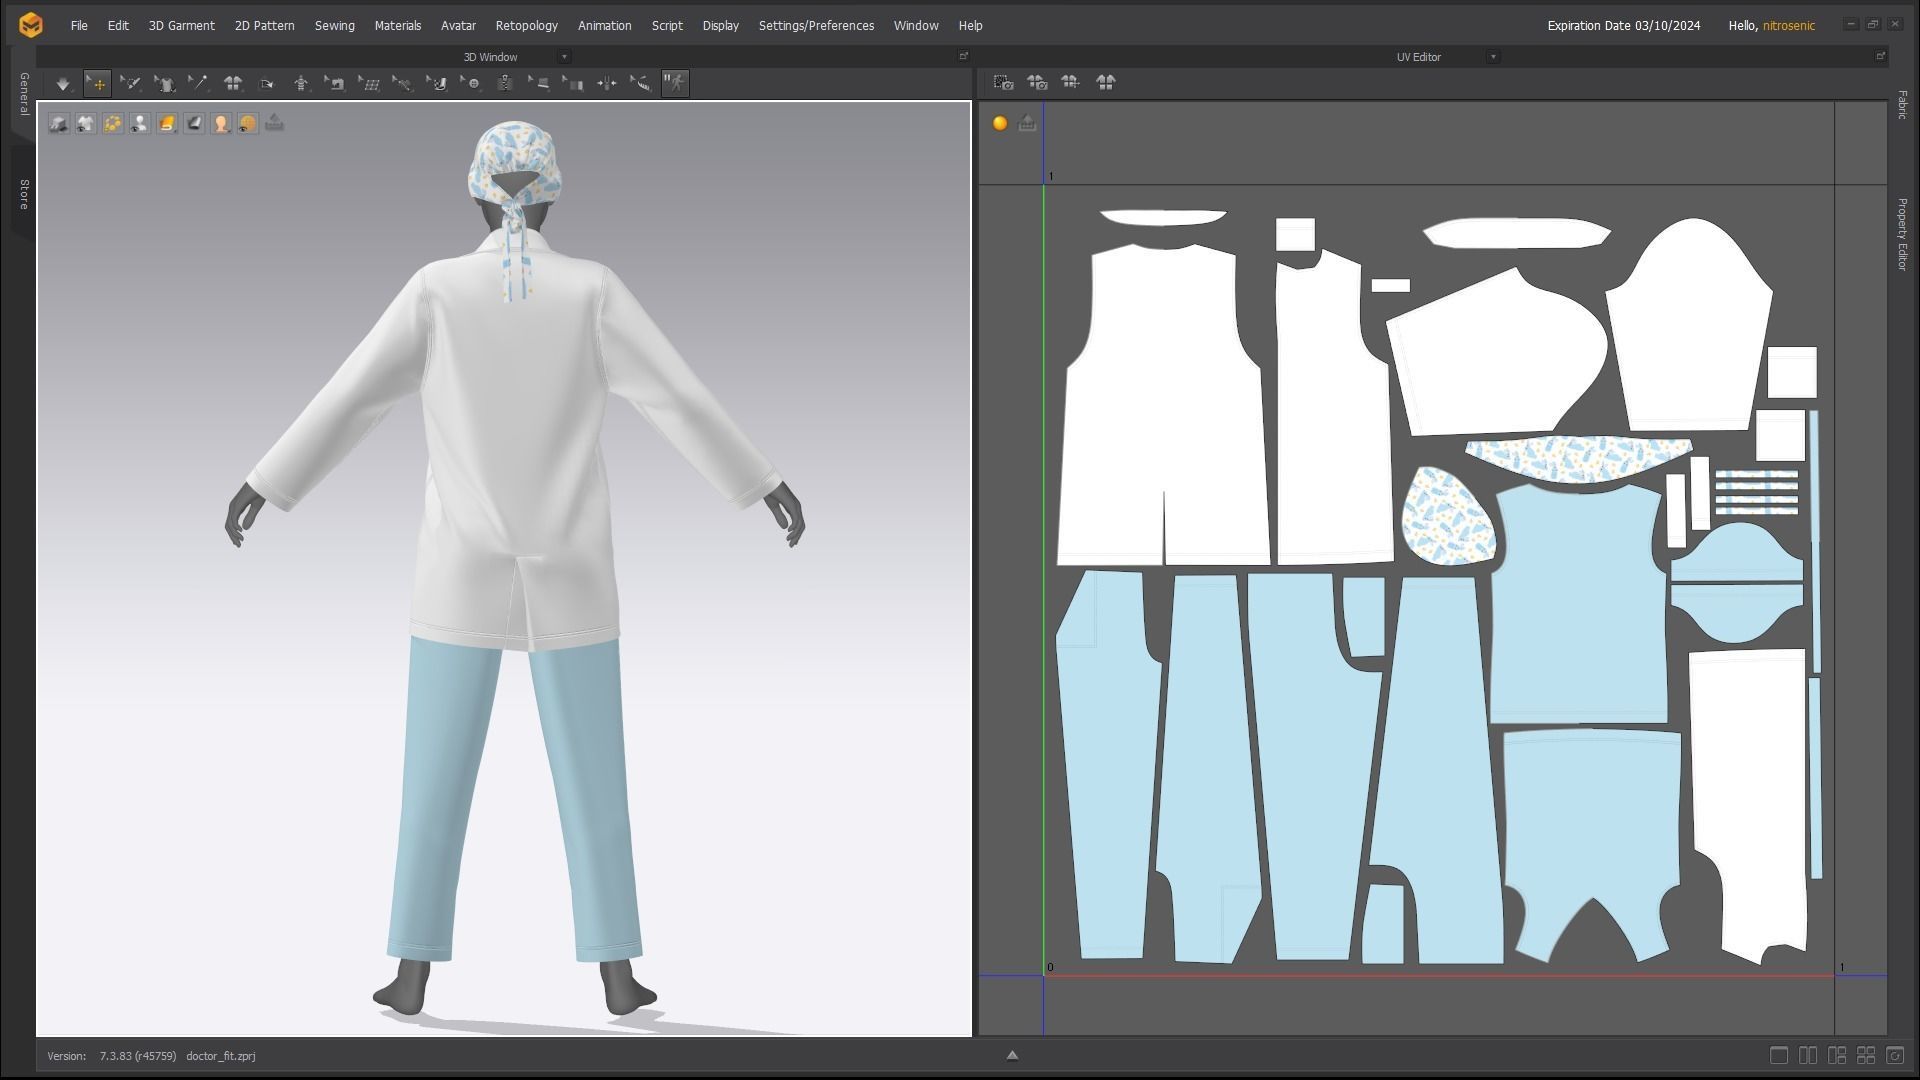Open the General side tab
This screenshot has width=1920, height=1080.
coord(24,94)
